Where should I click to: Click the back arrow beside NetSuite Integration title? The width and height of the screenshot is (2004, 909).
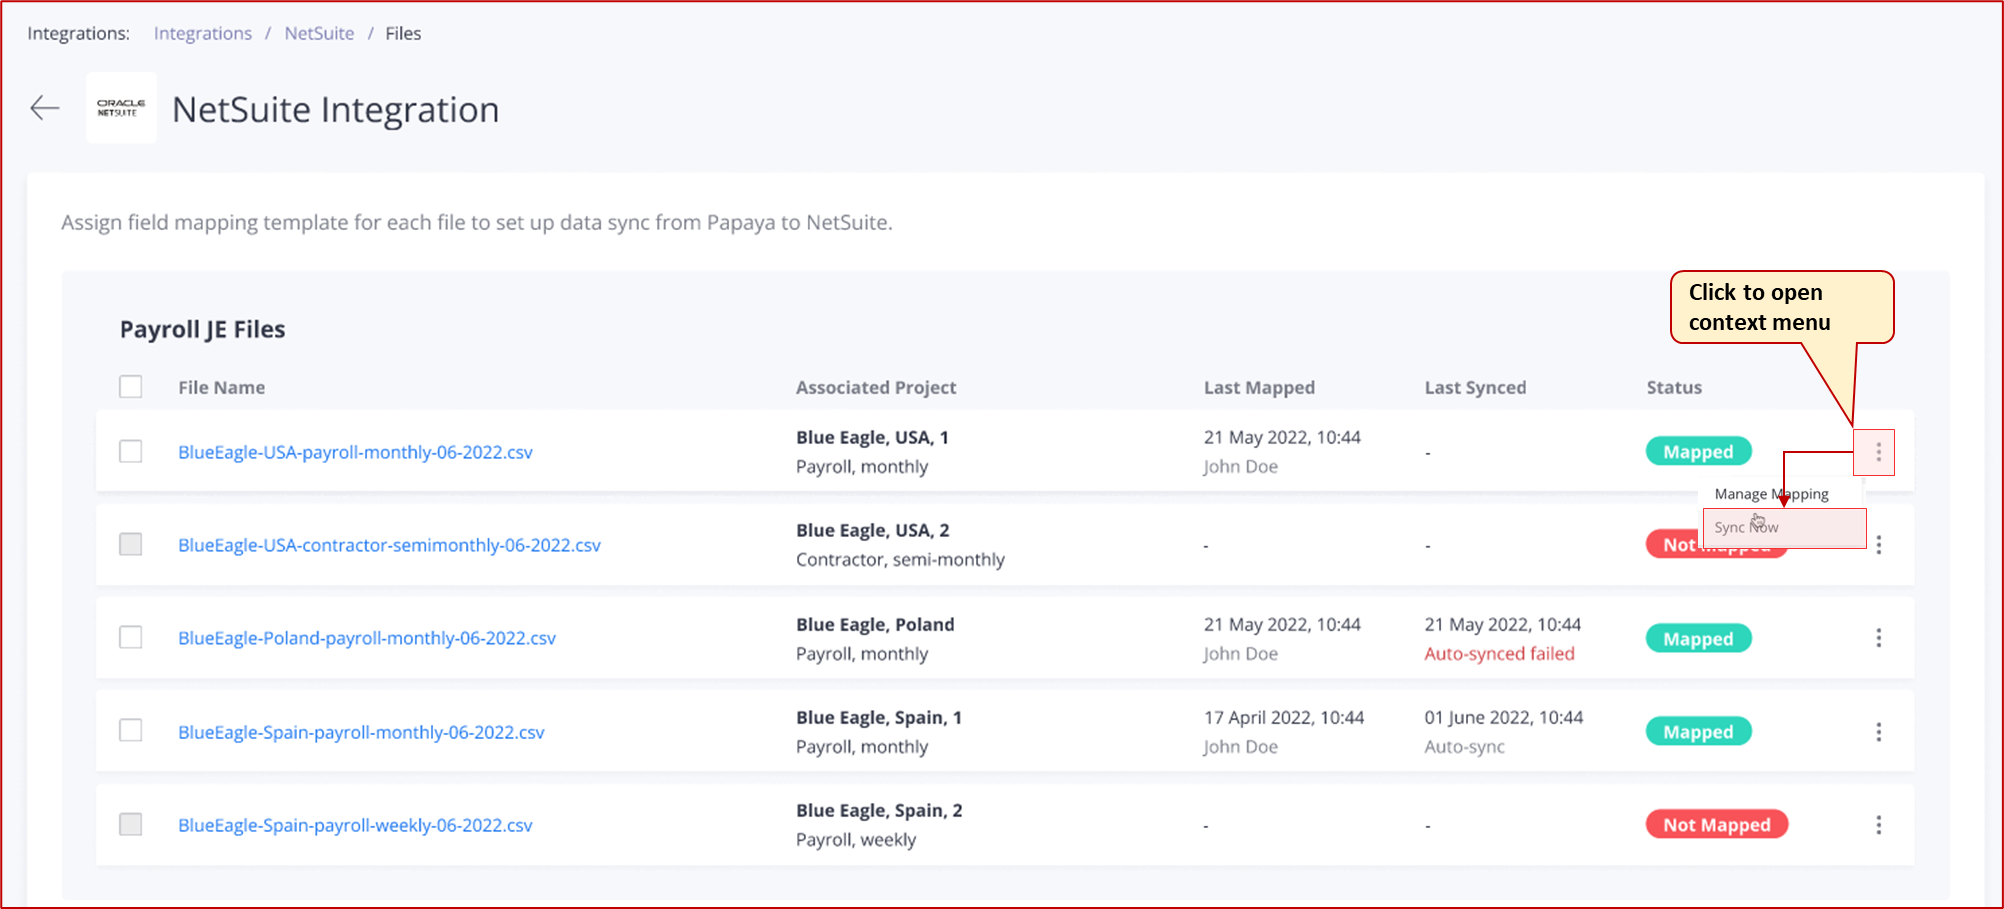44,108
